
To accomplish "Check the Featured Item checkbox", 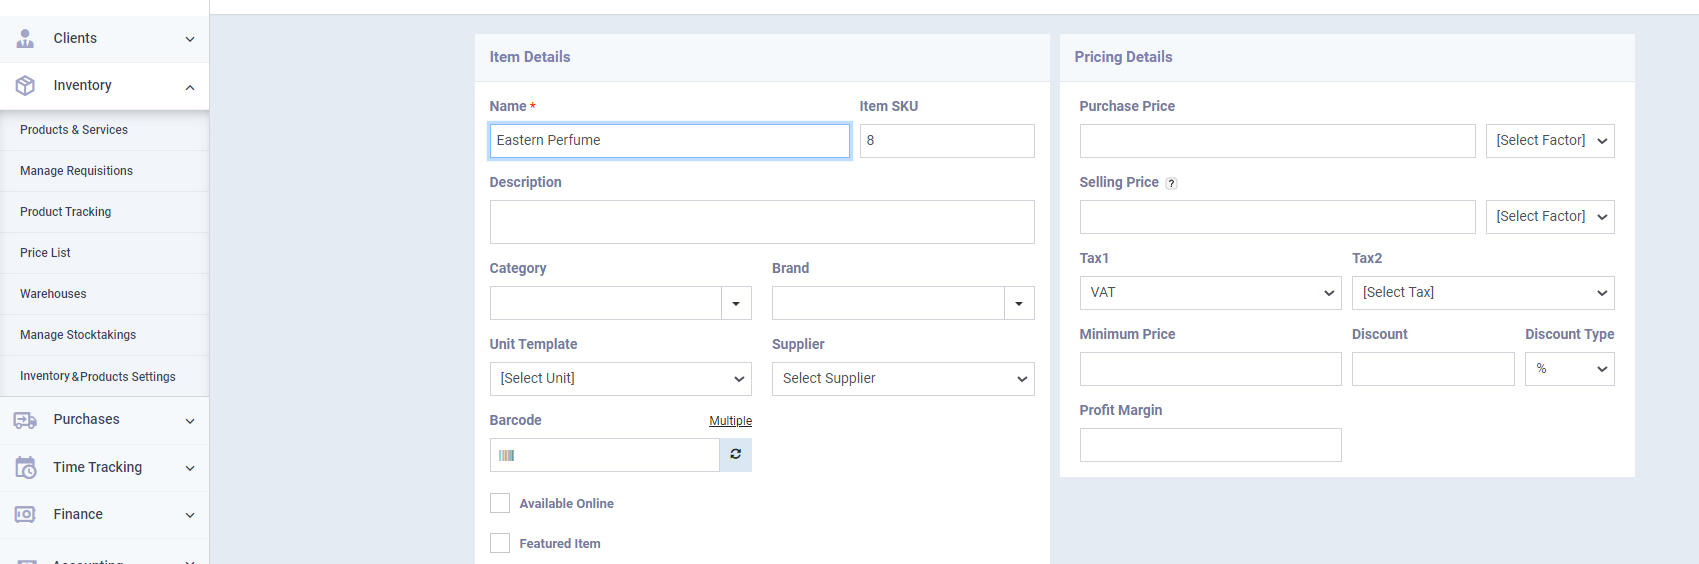I will pos(500,543).
